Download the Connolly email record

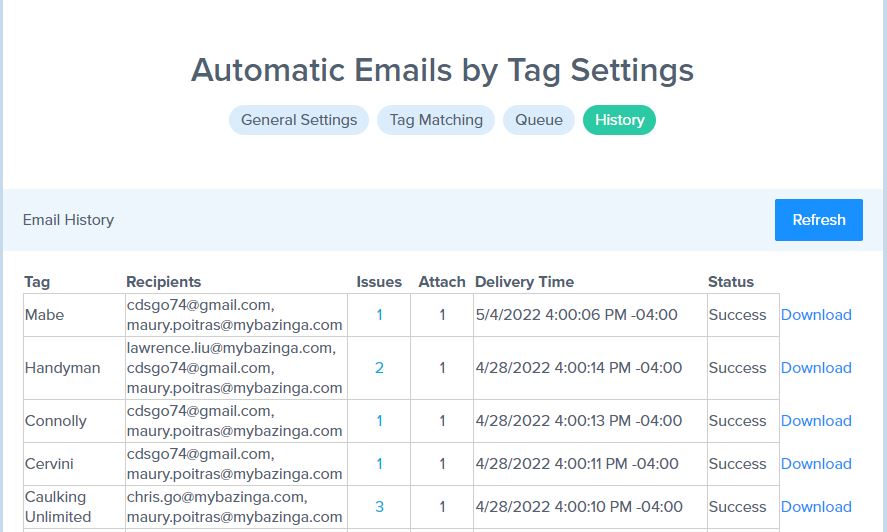tap(816, 421)
